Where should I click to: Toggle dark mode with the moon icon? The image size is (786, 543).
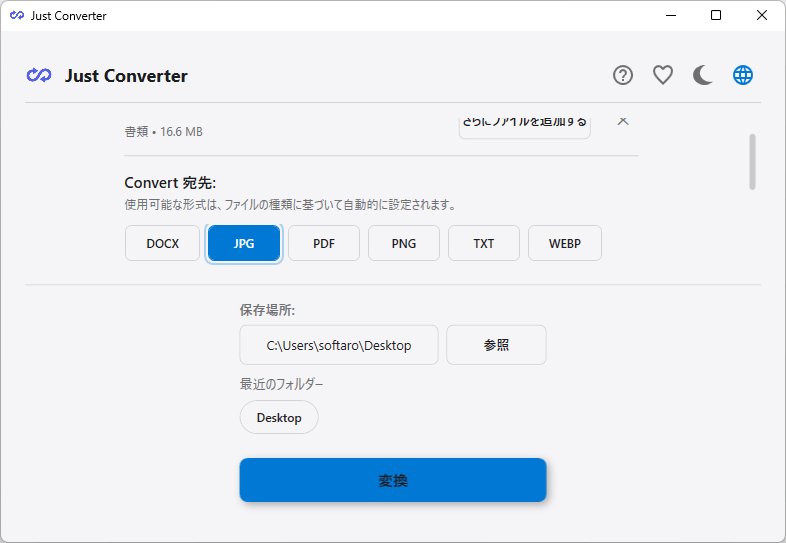point(703,75)
